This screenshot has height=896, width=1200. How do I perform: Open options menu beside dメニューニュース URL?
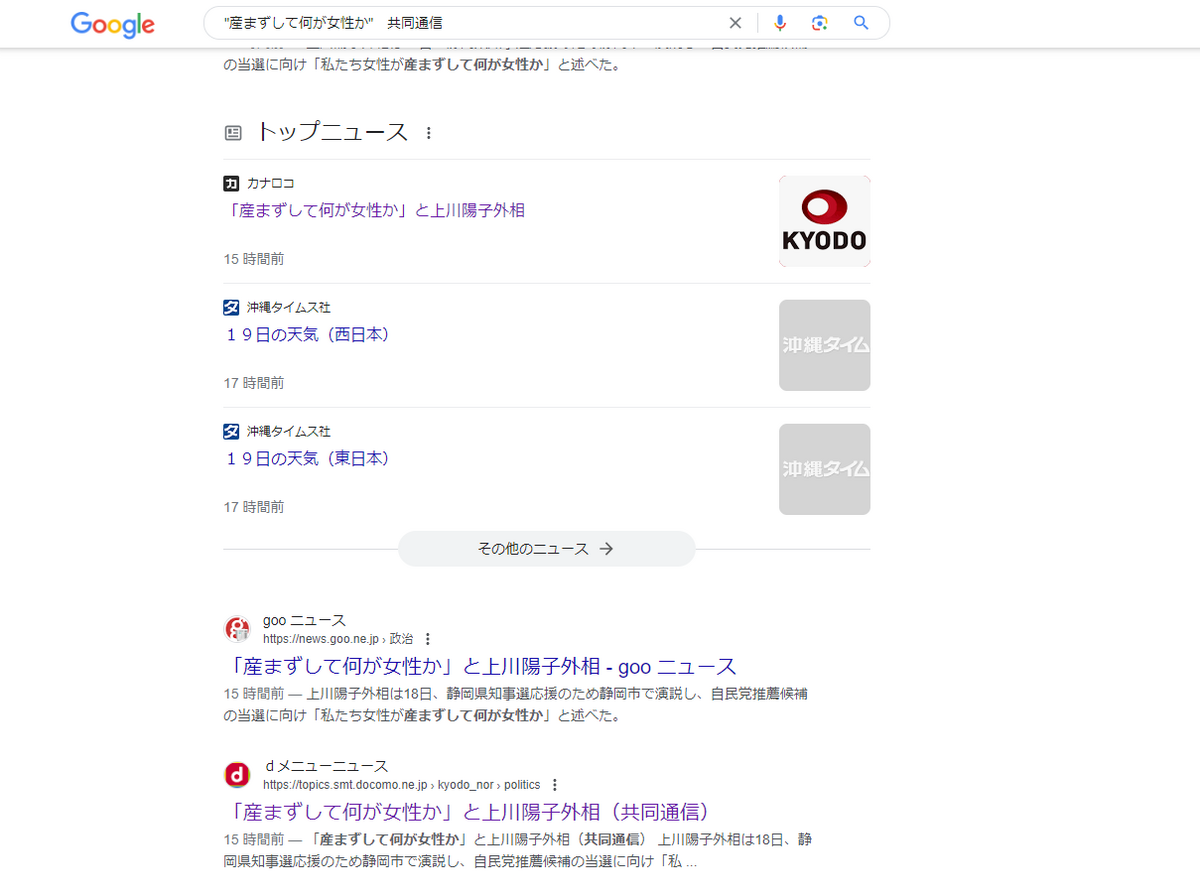point(555,785)
